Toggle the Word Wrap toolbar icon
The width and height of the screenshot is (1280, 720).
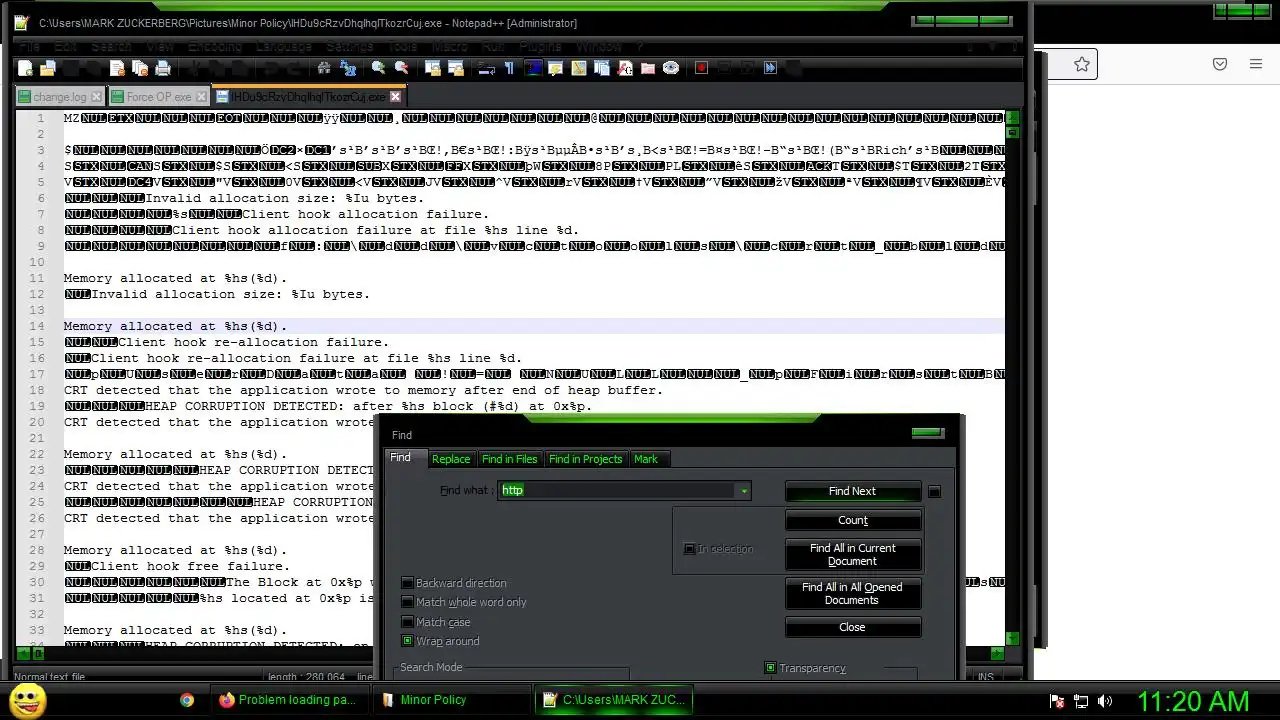click(x=486, y=68)
